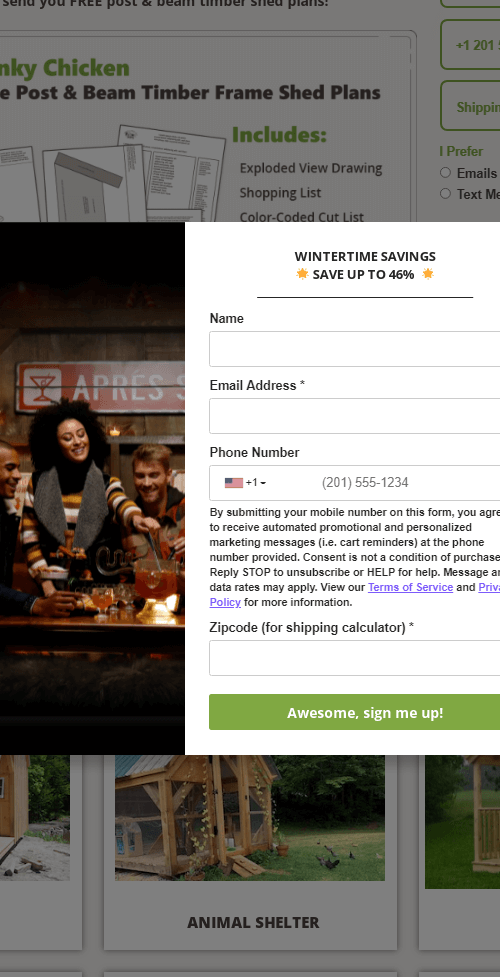Open the Terms of Service link
This screenshot has height=977, width=500.
(x=410, y=587)
